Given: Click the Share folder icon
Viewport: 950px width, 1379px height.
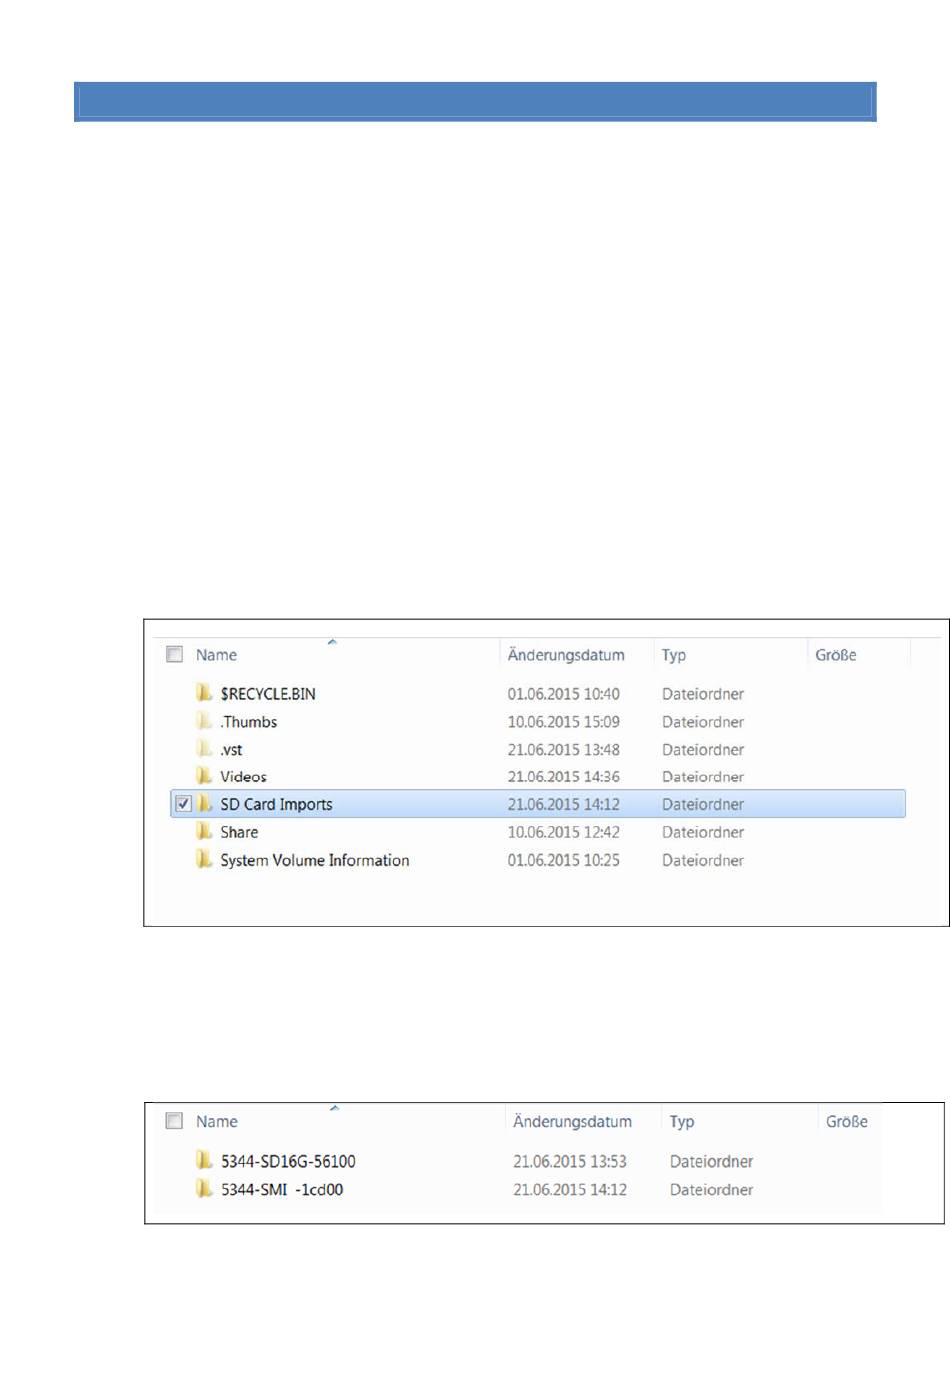Looking at the screenshot, I should [x=204, y=831].
